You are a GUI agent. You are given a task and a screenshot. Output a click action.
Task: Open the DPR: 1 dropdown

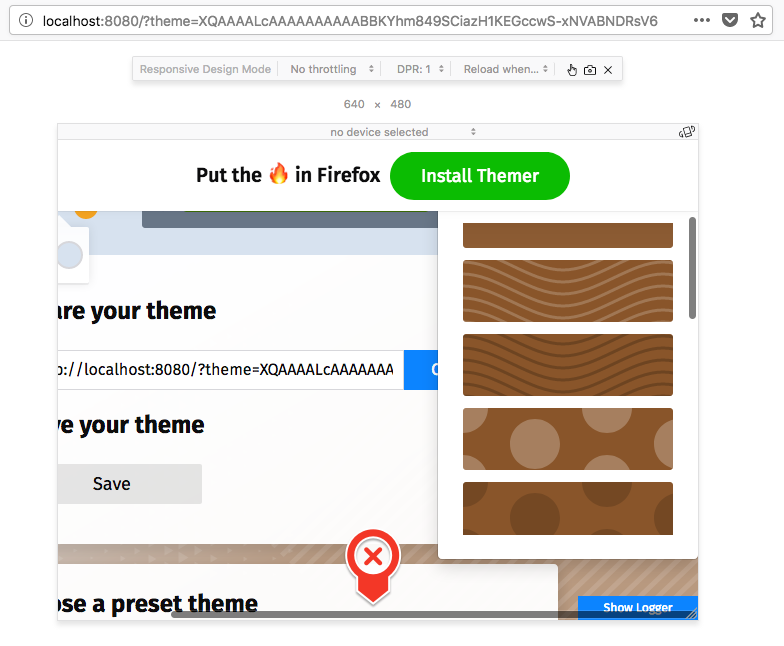[420, 69]
